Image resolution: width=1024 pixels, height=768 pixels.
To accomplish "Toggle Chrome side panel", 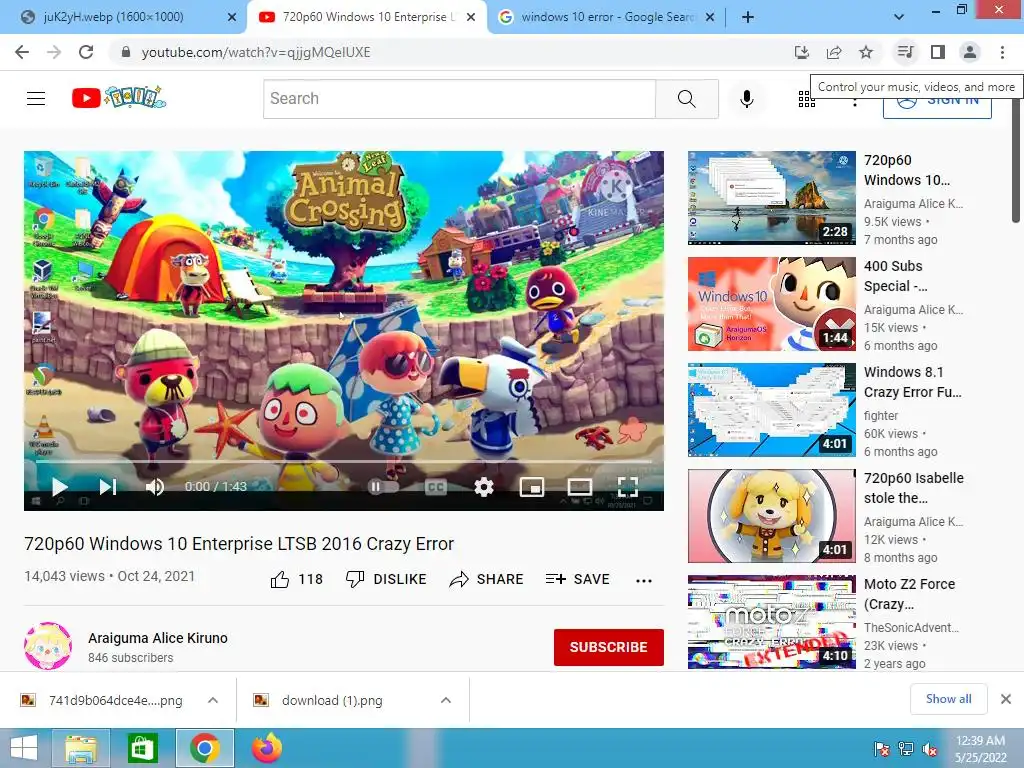I will coord(938,52).
